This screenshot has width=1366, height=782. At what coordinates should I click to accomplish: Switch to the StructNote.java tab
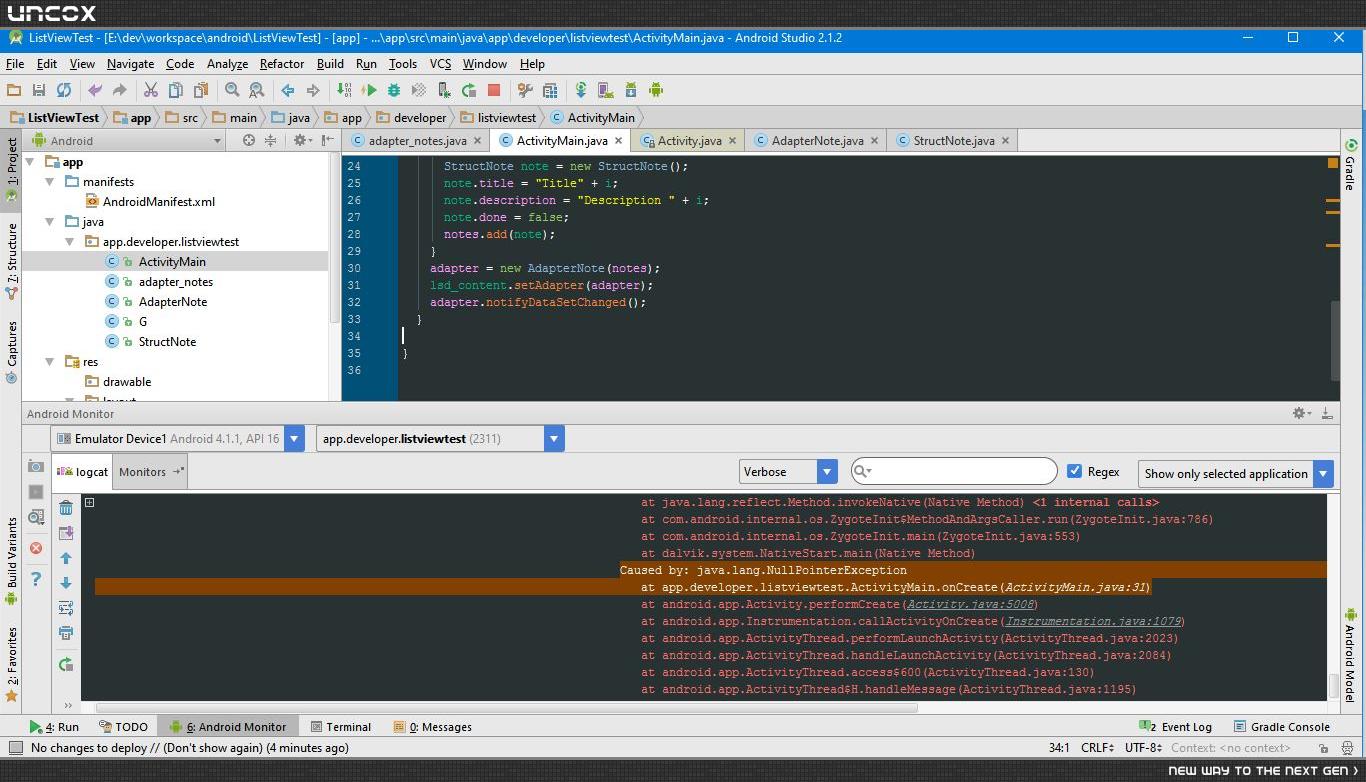click(953, 141)
